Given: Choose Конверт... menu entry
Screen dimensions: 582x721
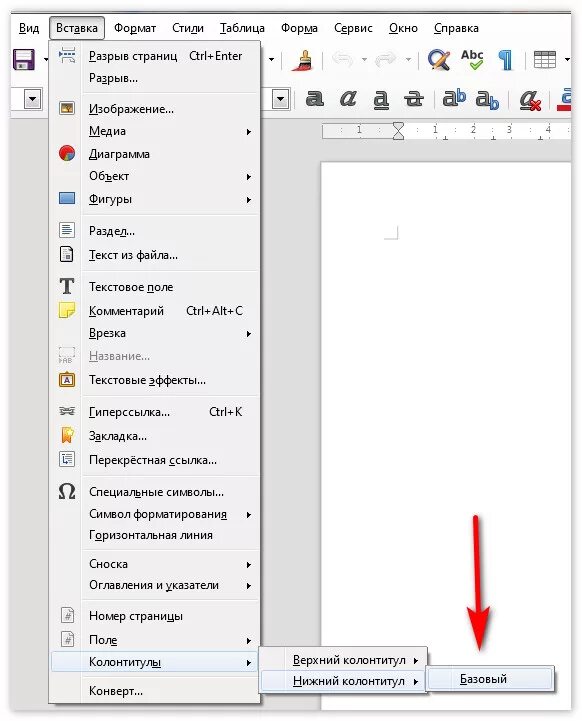Looking at the screenshot, I should (155, 691).
